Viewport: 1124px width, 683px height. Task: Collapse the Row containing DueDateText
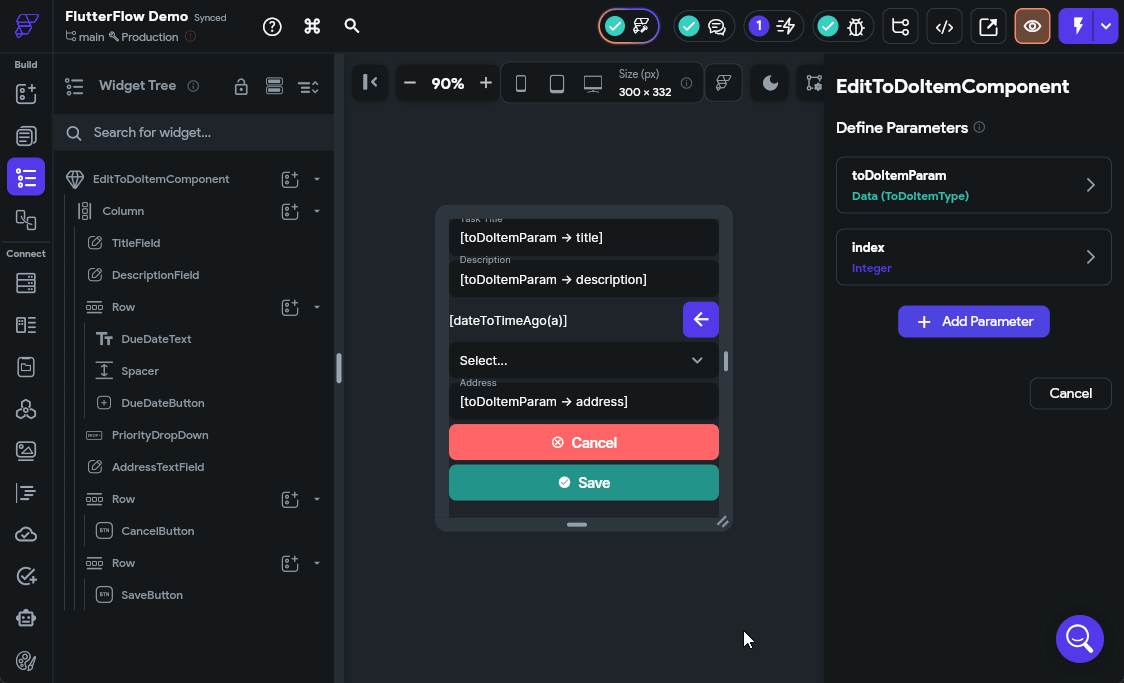click(317, 307)
